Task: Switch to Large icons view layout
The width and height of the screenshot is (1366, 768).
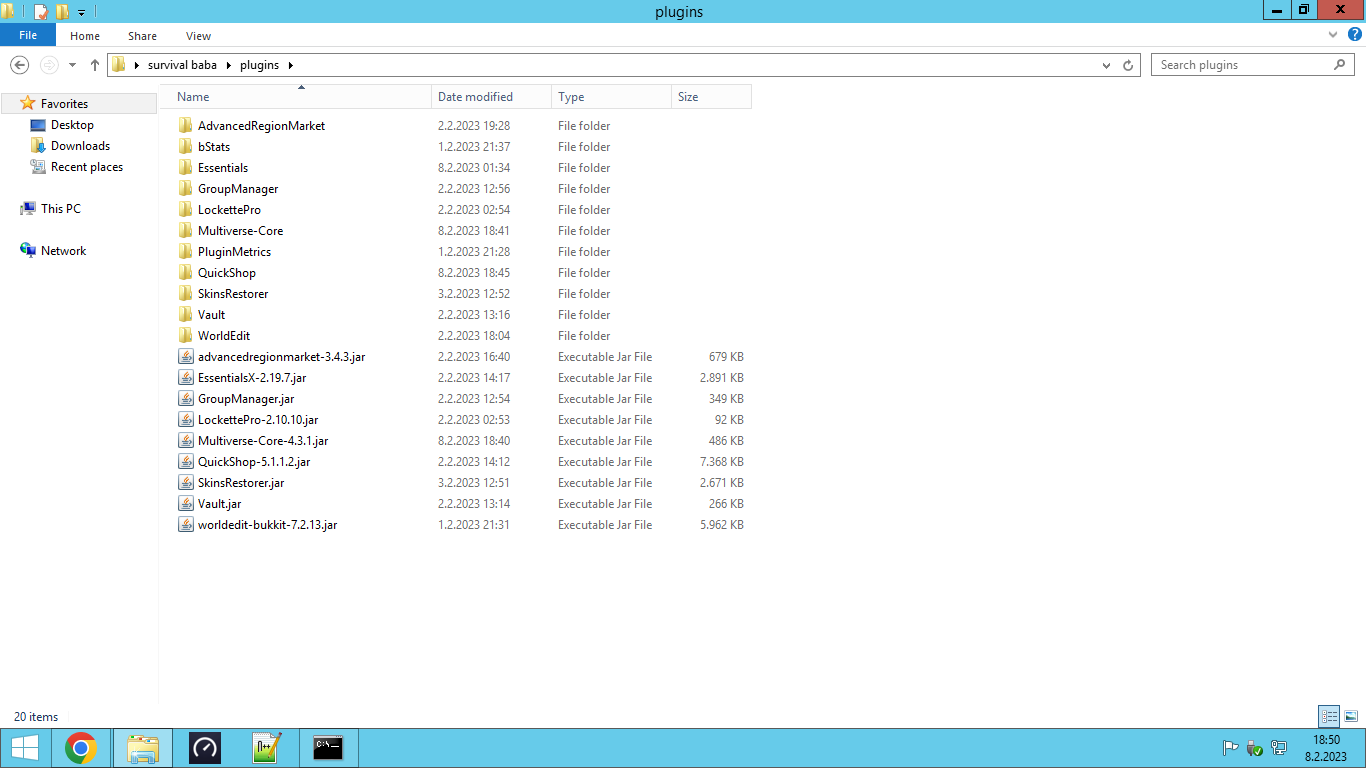Action: click(x=1351, y=716)
